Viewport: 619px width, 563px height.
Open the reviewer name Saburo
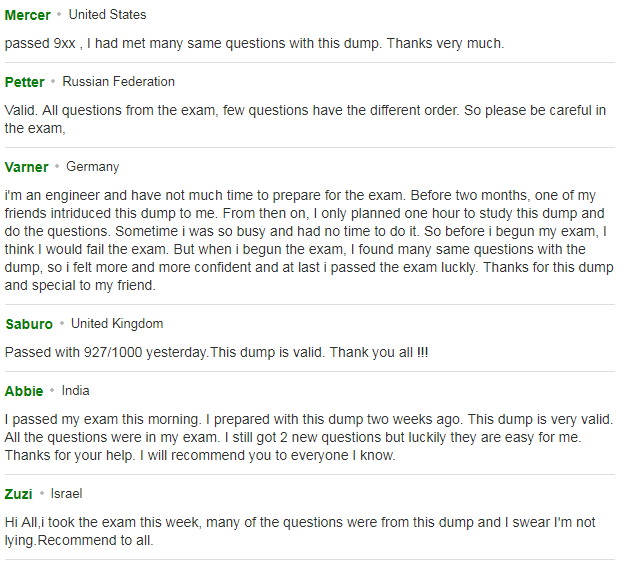coord(29,324)
